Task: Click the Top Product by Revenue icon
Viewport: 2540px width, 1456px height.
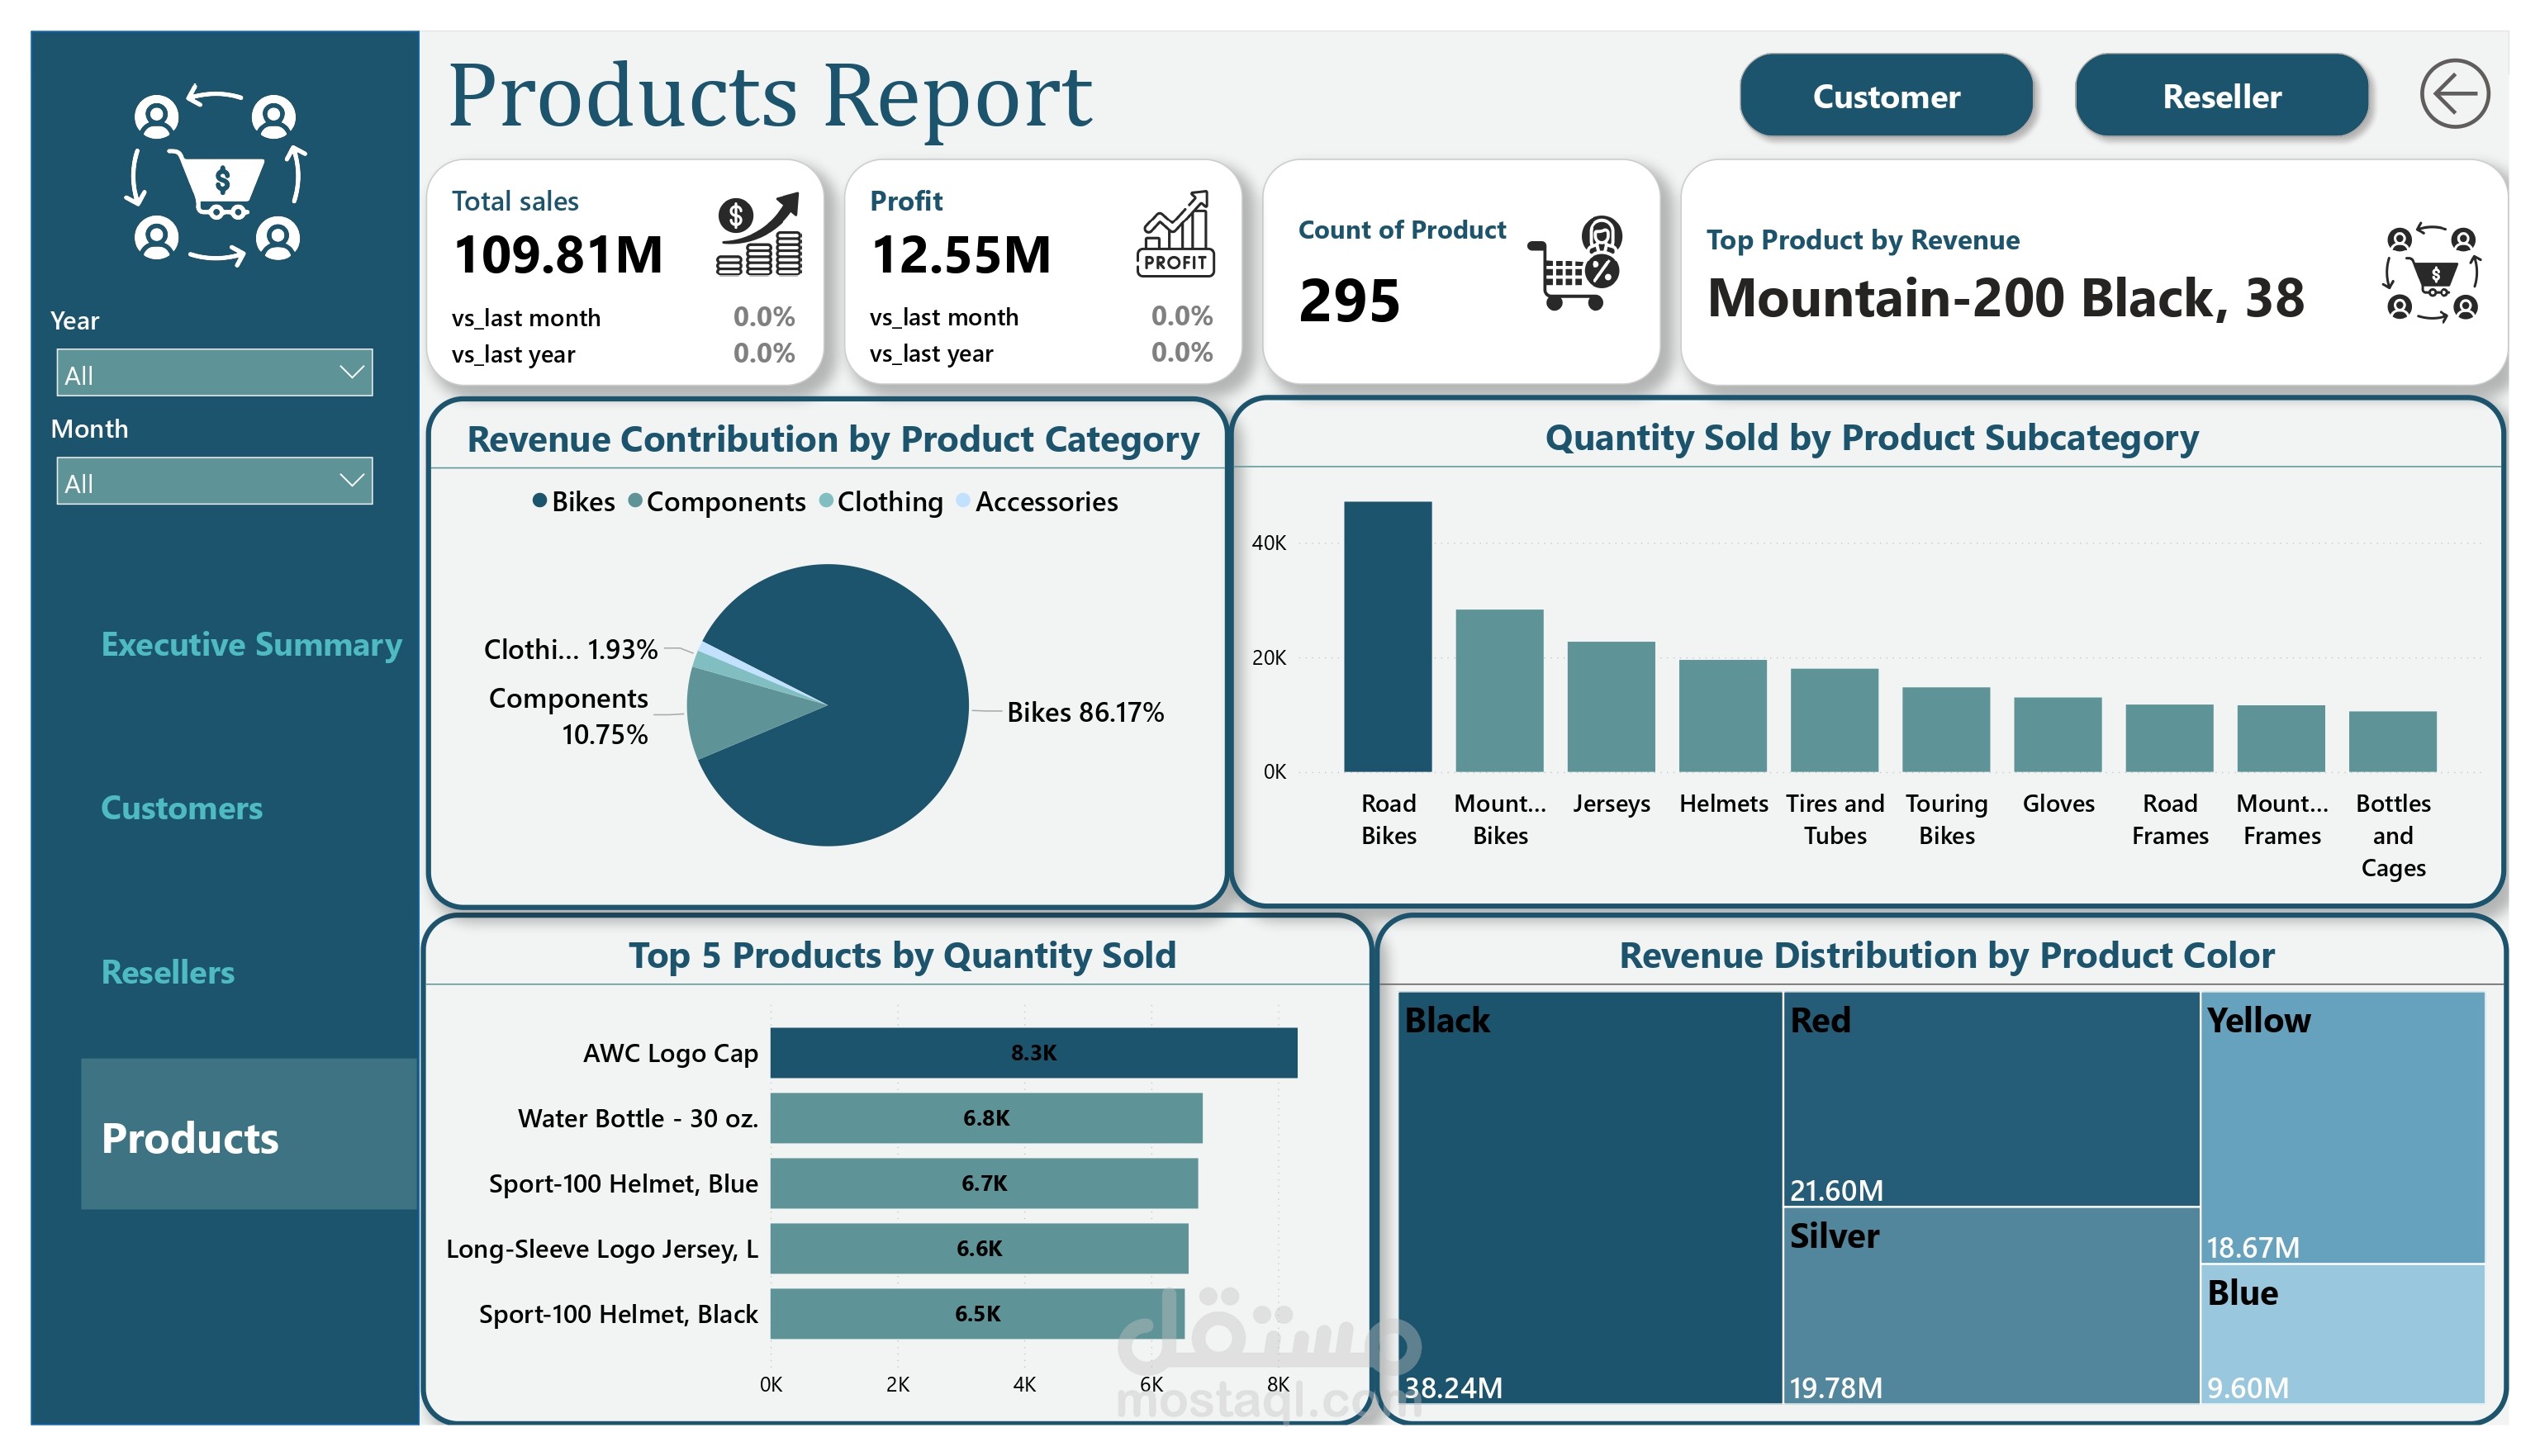Action: [2432, 273]
